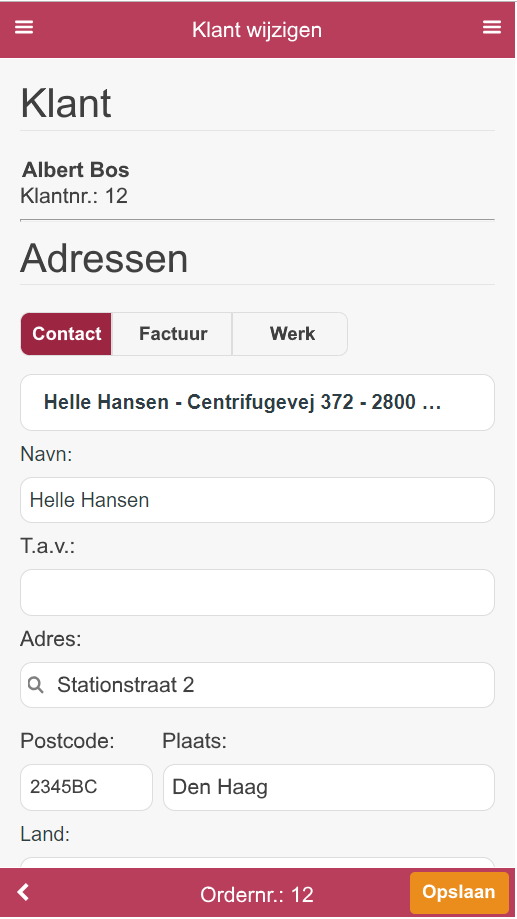Open the left hamburger menu

coord(24,27)
